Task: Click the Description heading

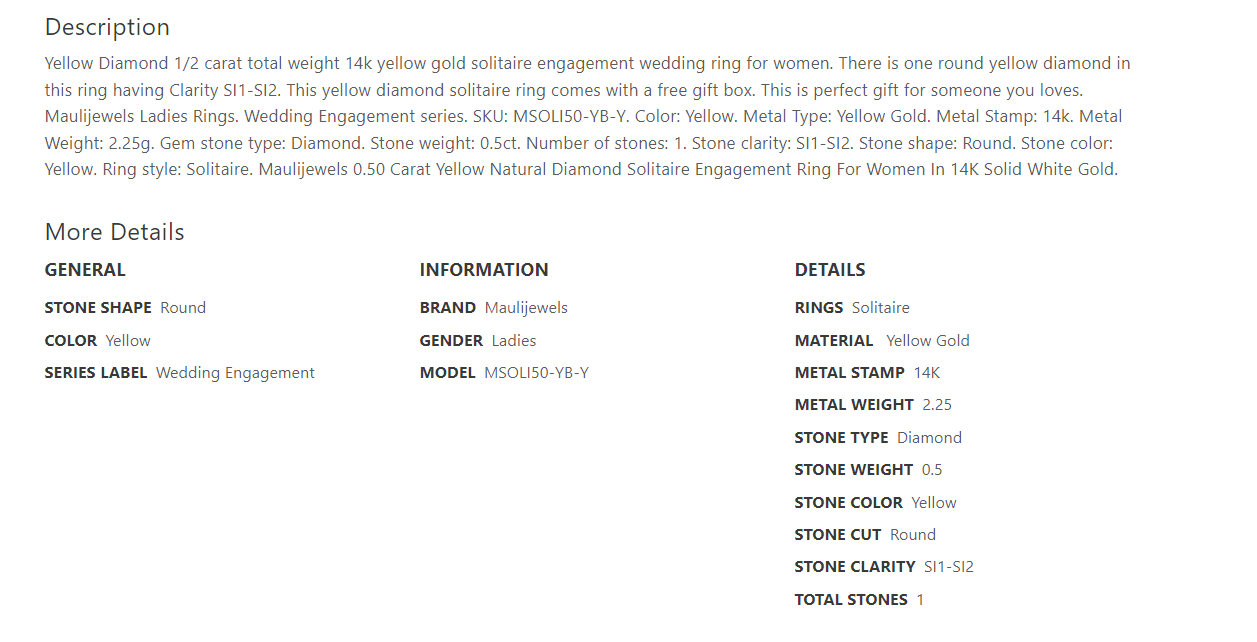Action: tap(107, 27)
